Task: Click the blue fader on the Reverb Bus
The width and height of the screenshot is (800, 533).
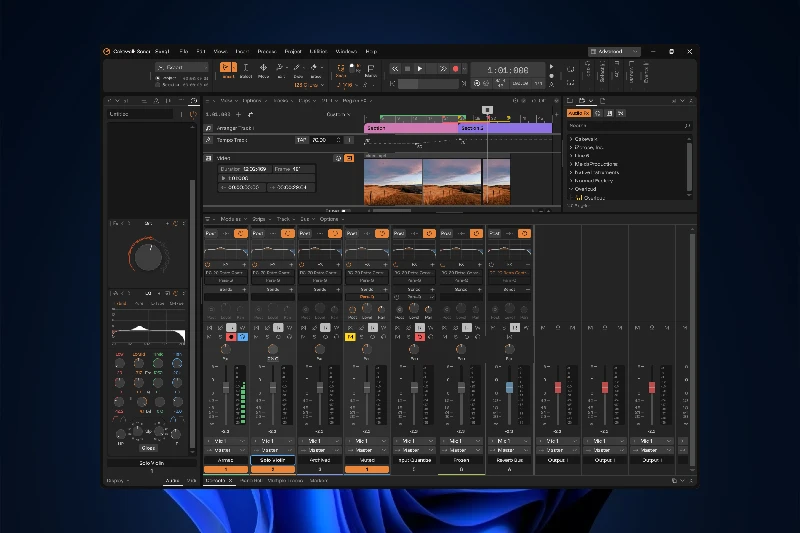Action: click(x=509, y=387)
